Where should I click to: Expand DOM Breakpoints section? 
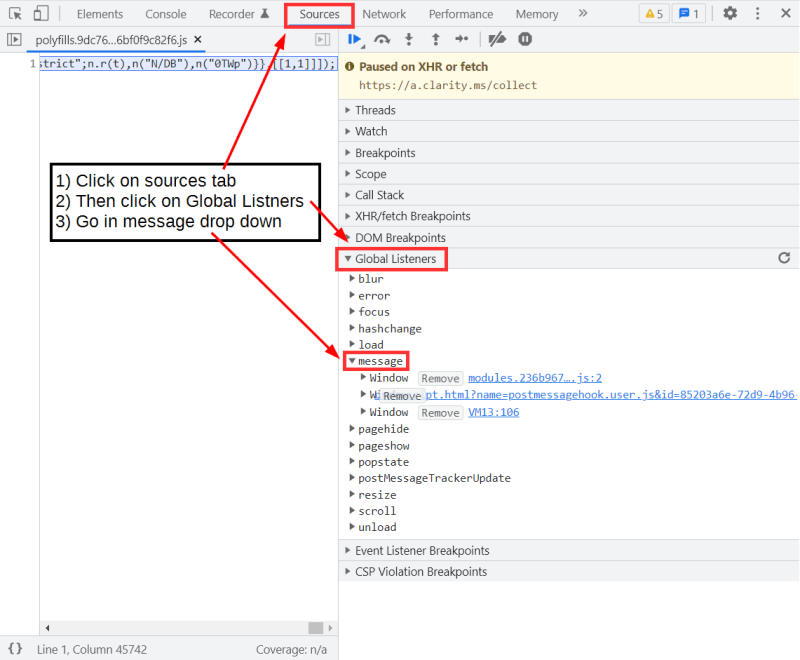coord(569,238)
